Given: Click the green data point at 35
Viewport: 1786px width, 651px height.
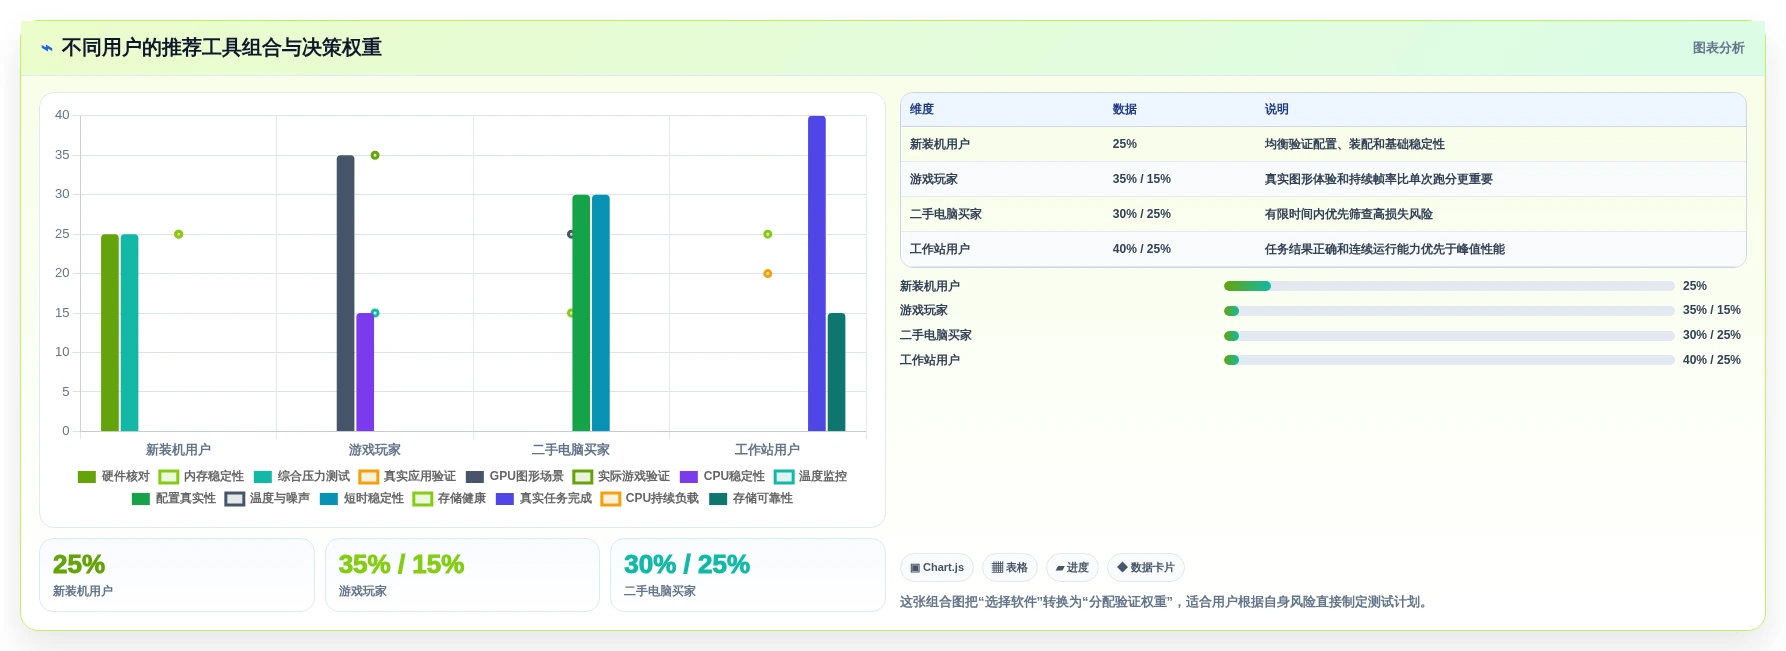Looking at the screenshot, I should click(375, 155).
